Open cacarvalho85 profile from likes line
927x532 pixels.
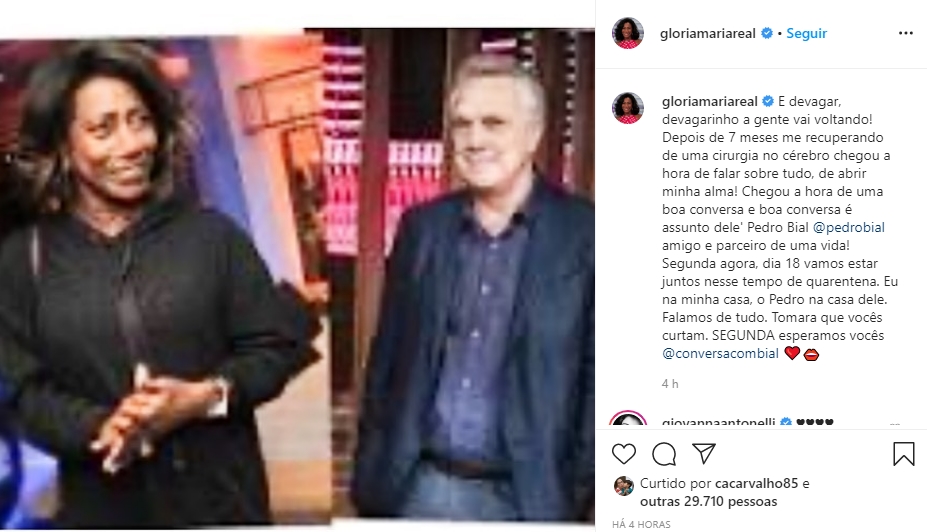757,484
